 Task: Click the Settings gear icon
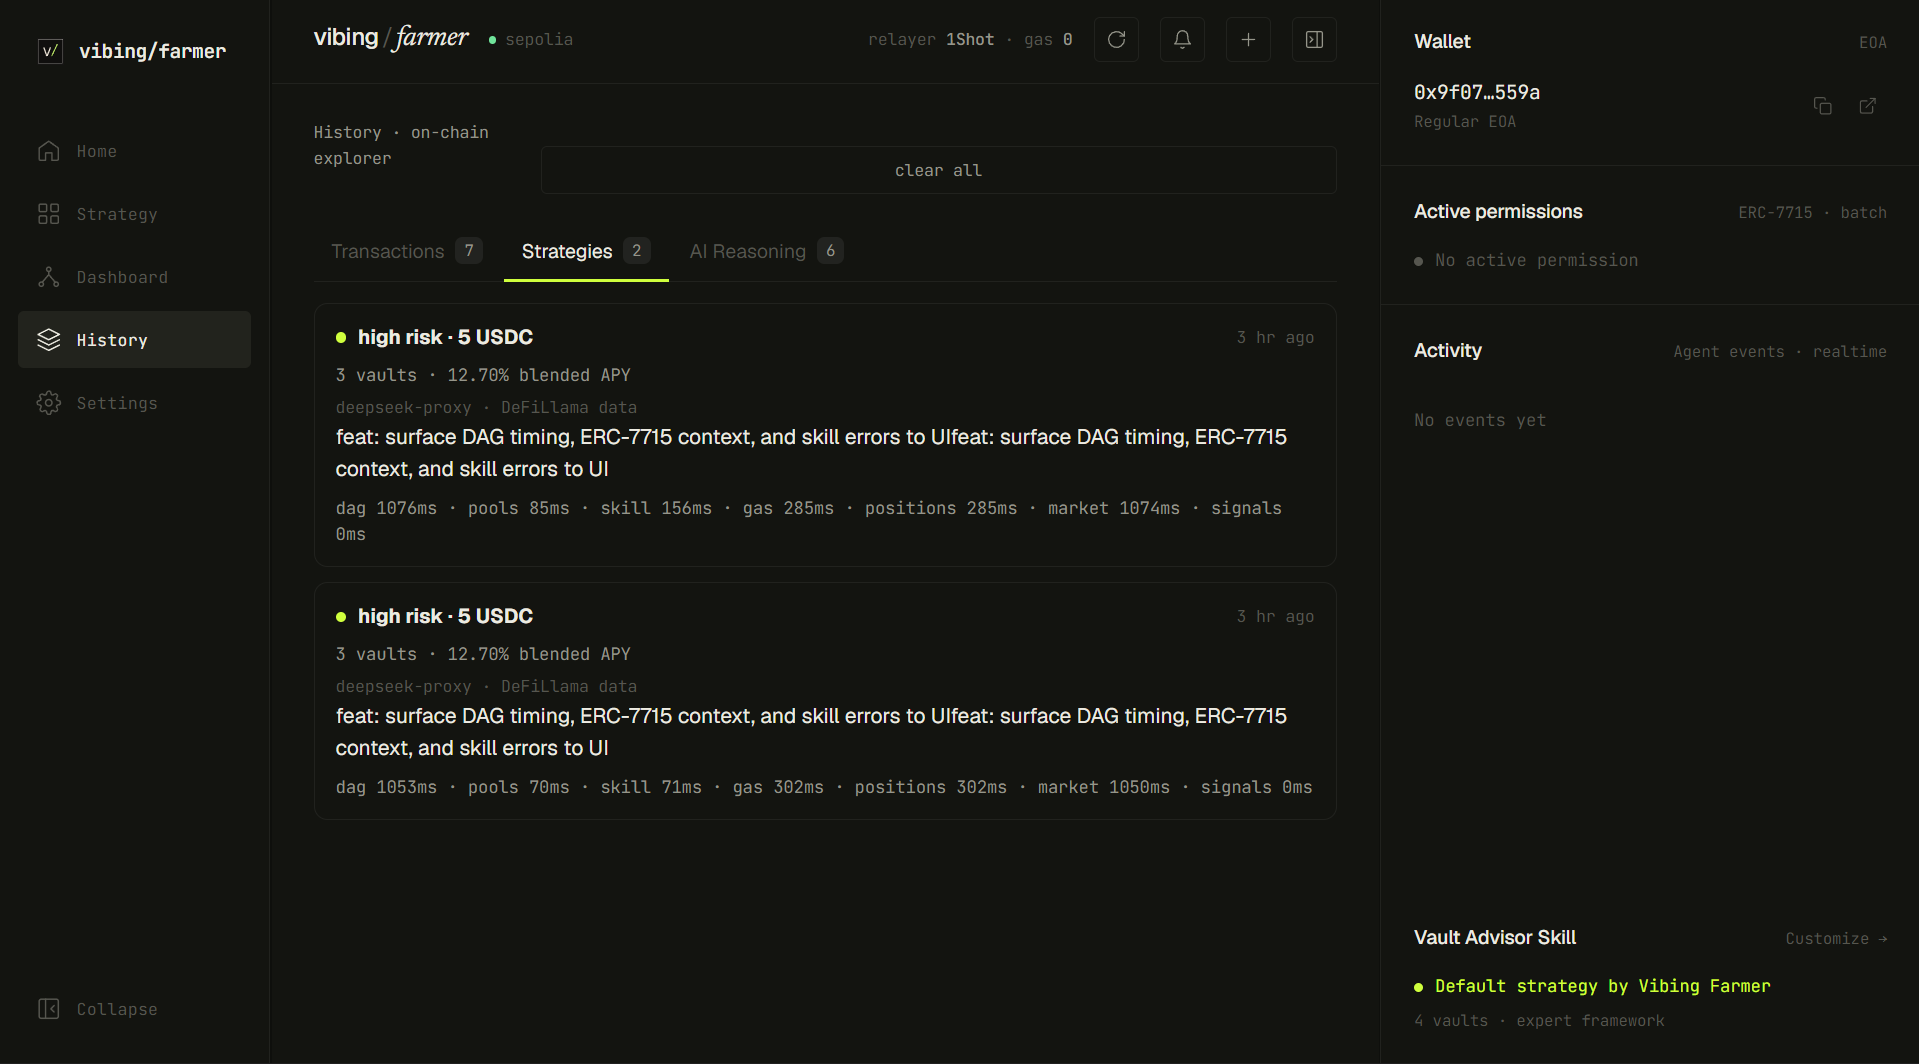49,403
